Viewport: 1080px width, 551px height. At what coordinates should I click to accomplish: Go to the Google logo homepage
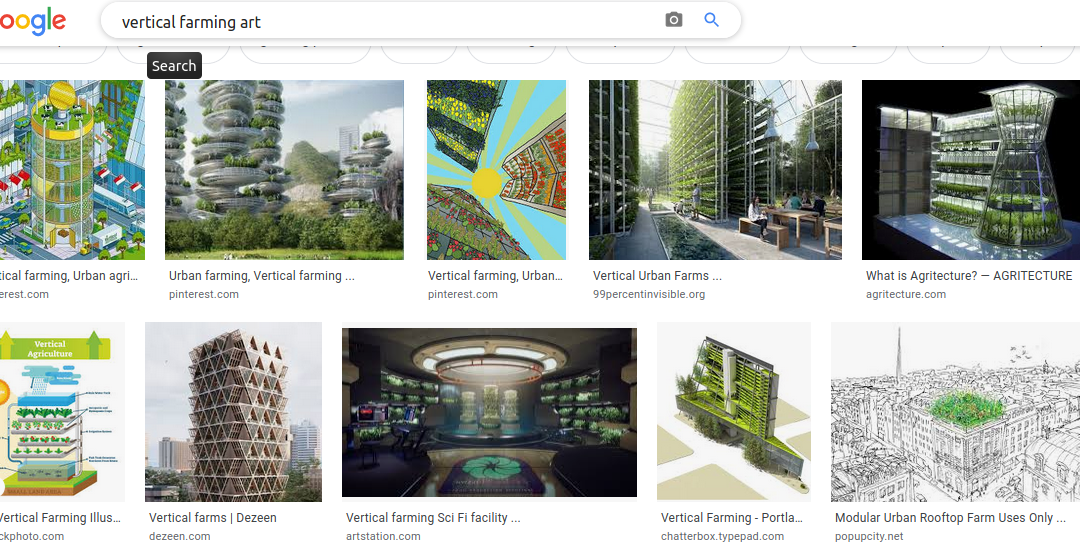point(35,20)
